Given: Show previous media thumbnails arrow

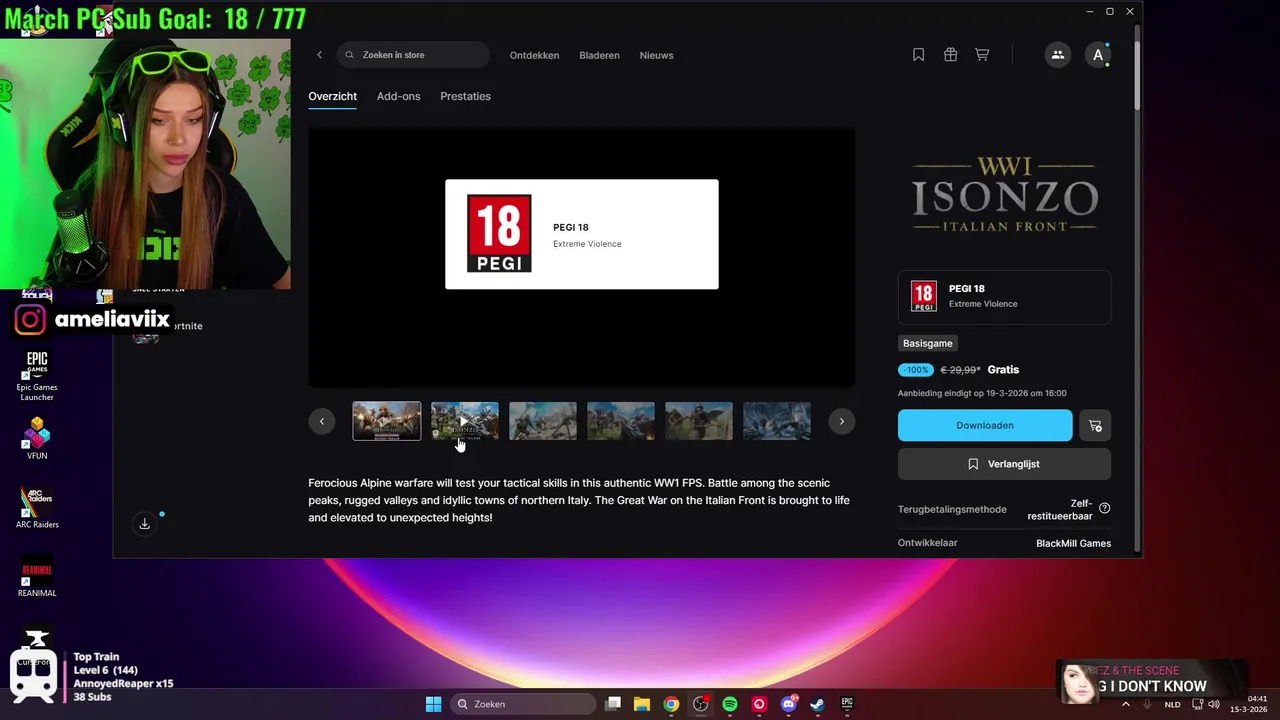Looking at the screenshot, I should 322,421.
